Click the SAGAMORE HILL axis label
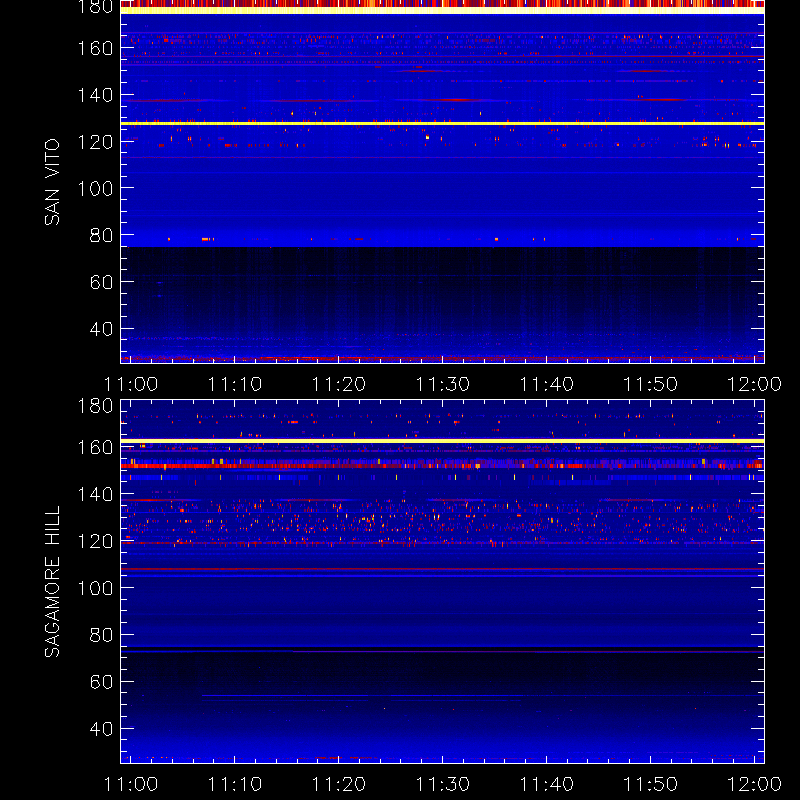The width and height of the screenshot is (800, 800). pyautogui.click(x=52, y=582)
